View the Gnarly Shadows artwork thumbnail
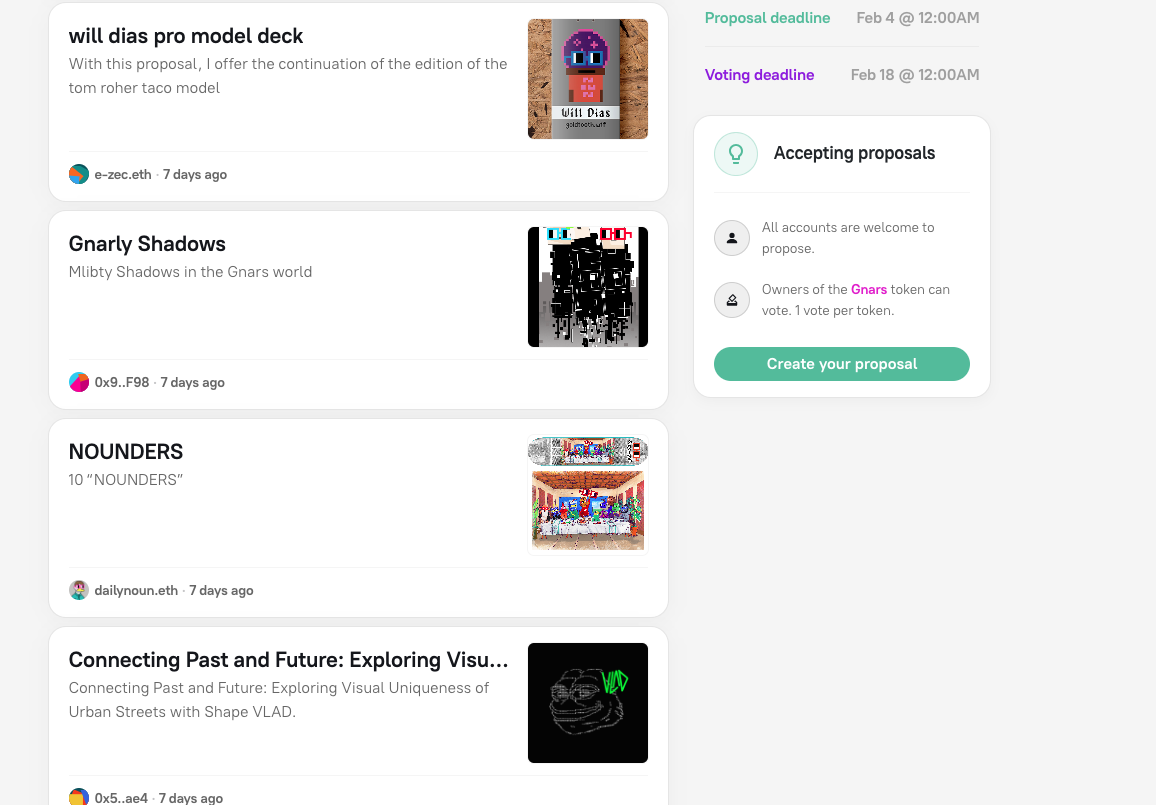Viewport: 1156px width, 805px height. pos(588,287)
